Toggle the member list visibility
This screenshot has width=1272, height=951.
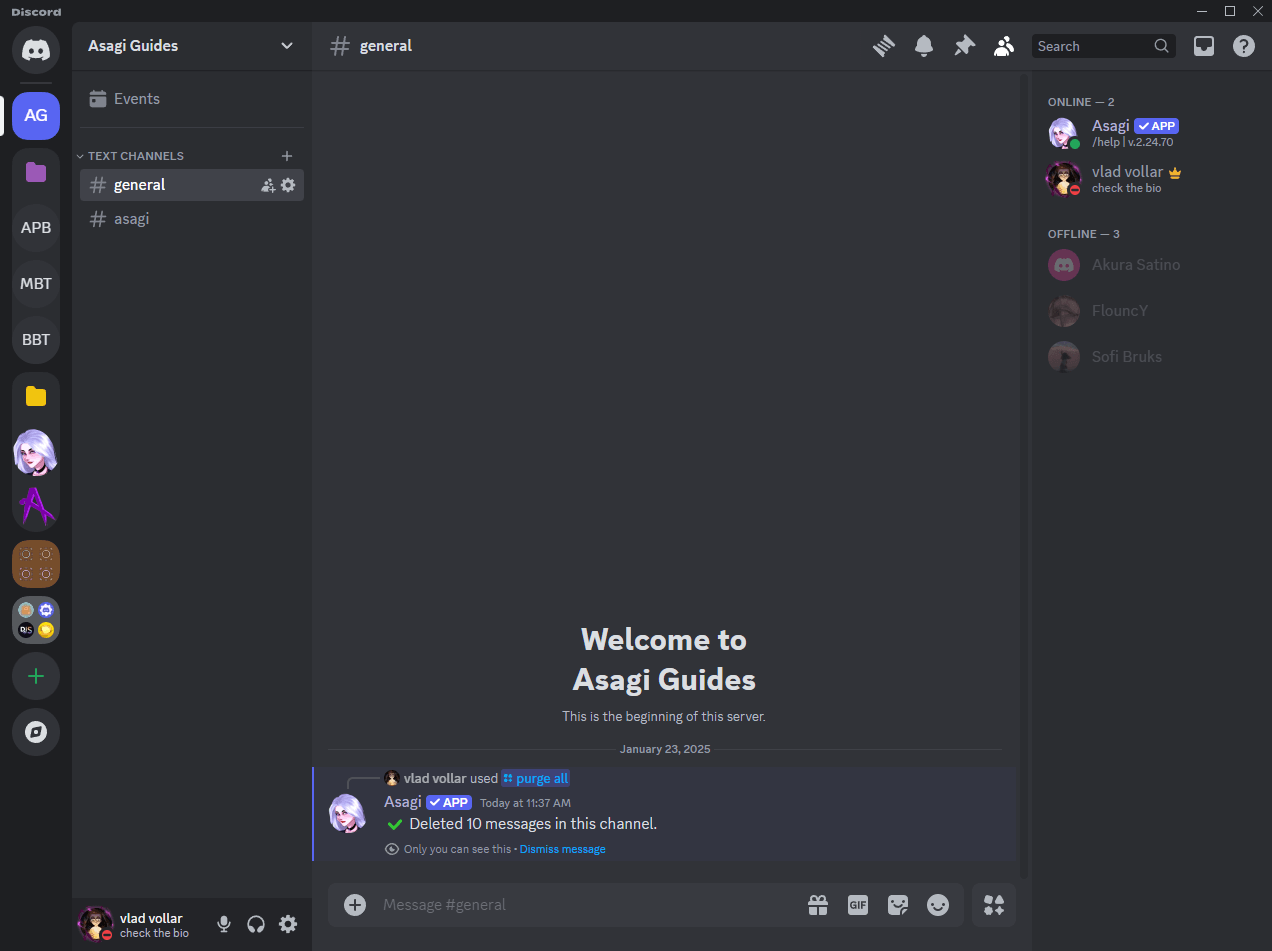(x=1004, y=46)
